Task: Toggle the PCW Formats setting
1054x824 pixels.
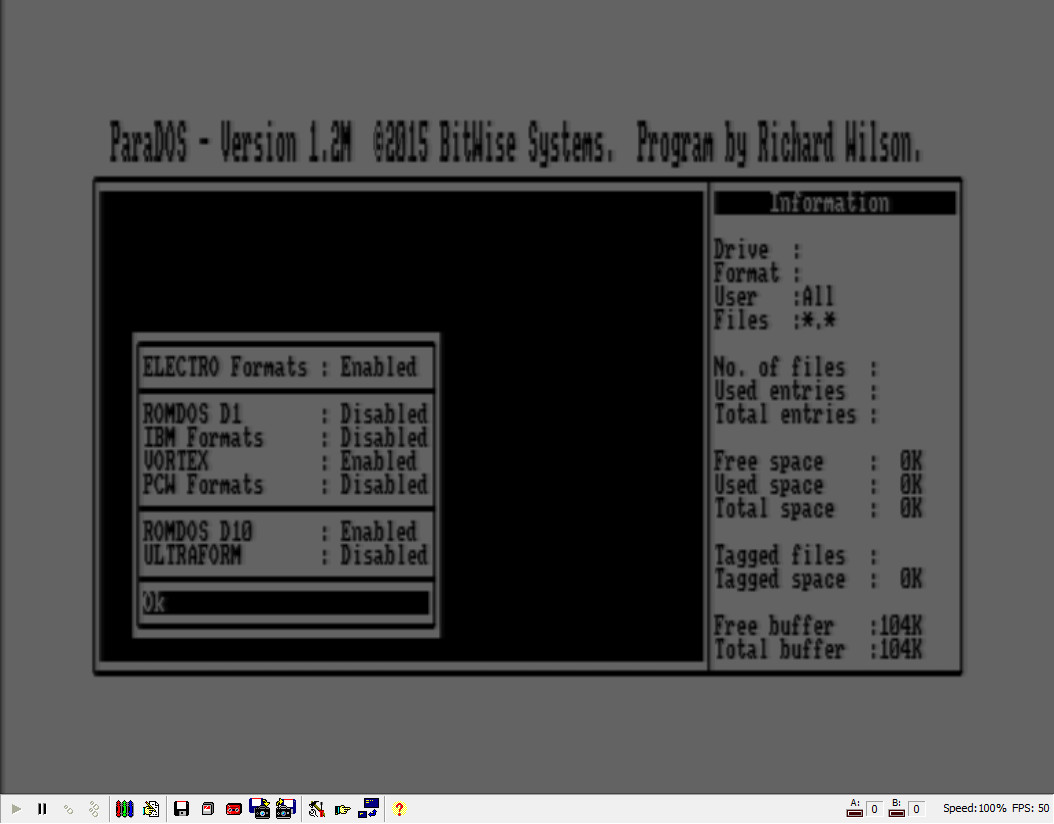Action: tap(285, 485)
